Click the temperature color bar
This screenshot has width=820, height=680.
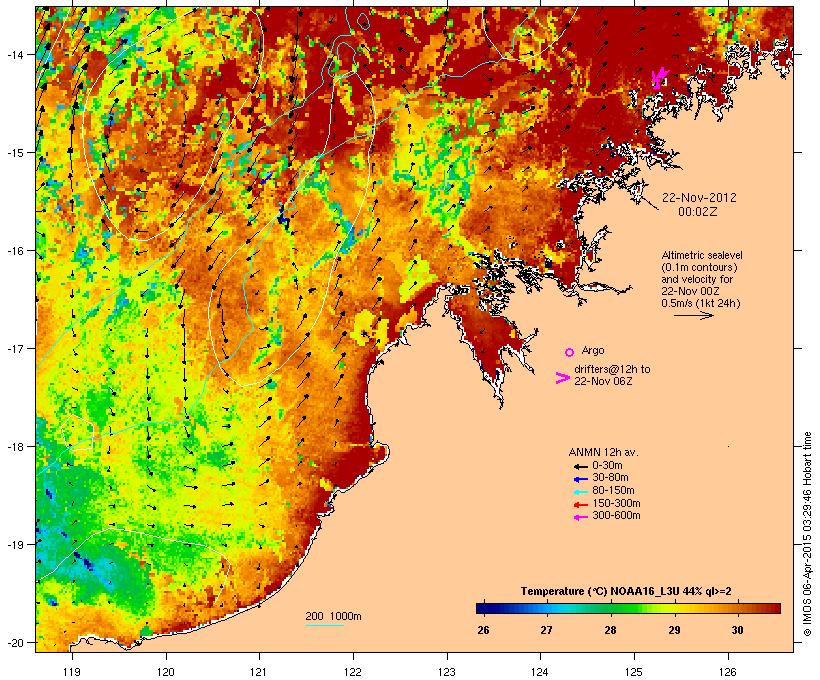click(628, 608)
